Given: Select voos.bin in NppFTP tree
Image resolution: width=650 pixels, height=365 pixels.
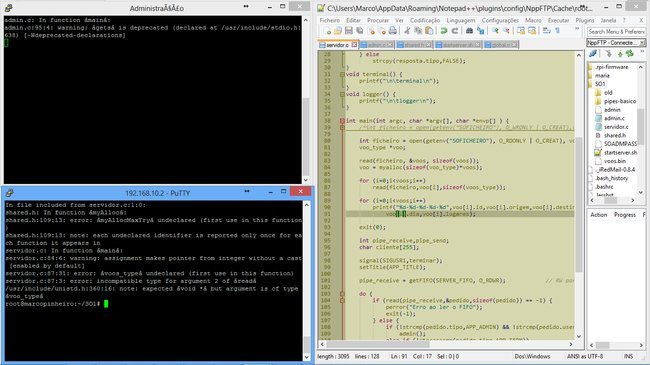Looking at the screenshot, I should pos(615,161).
